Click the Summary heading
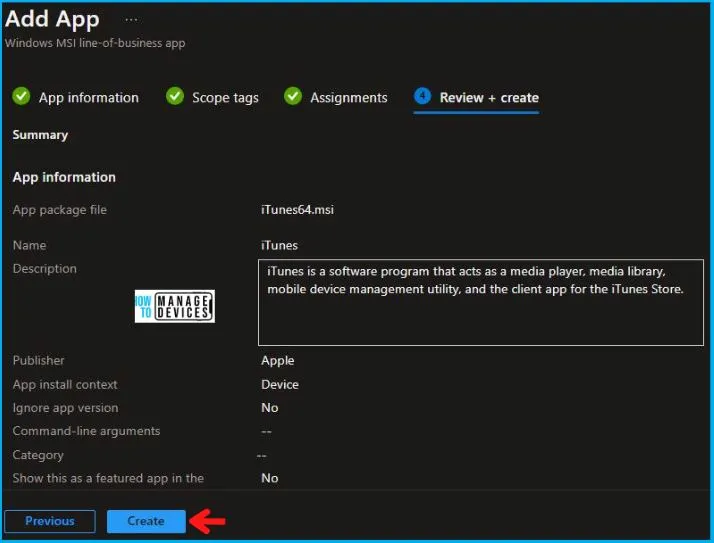This screenshot has width=714, height=543. (x=40, y=135)
